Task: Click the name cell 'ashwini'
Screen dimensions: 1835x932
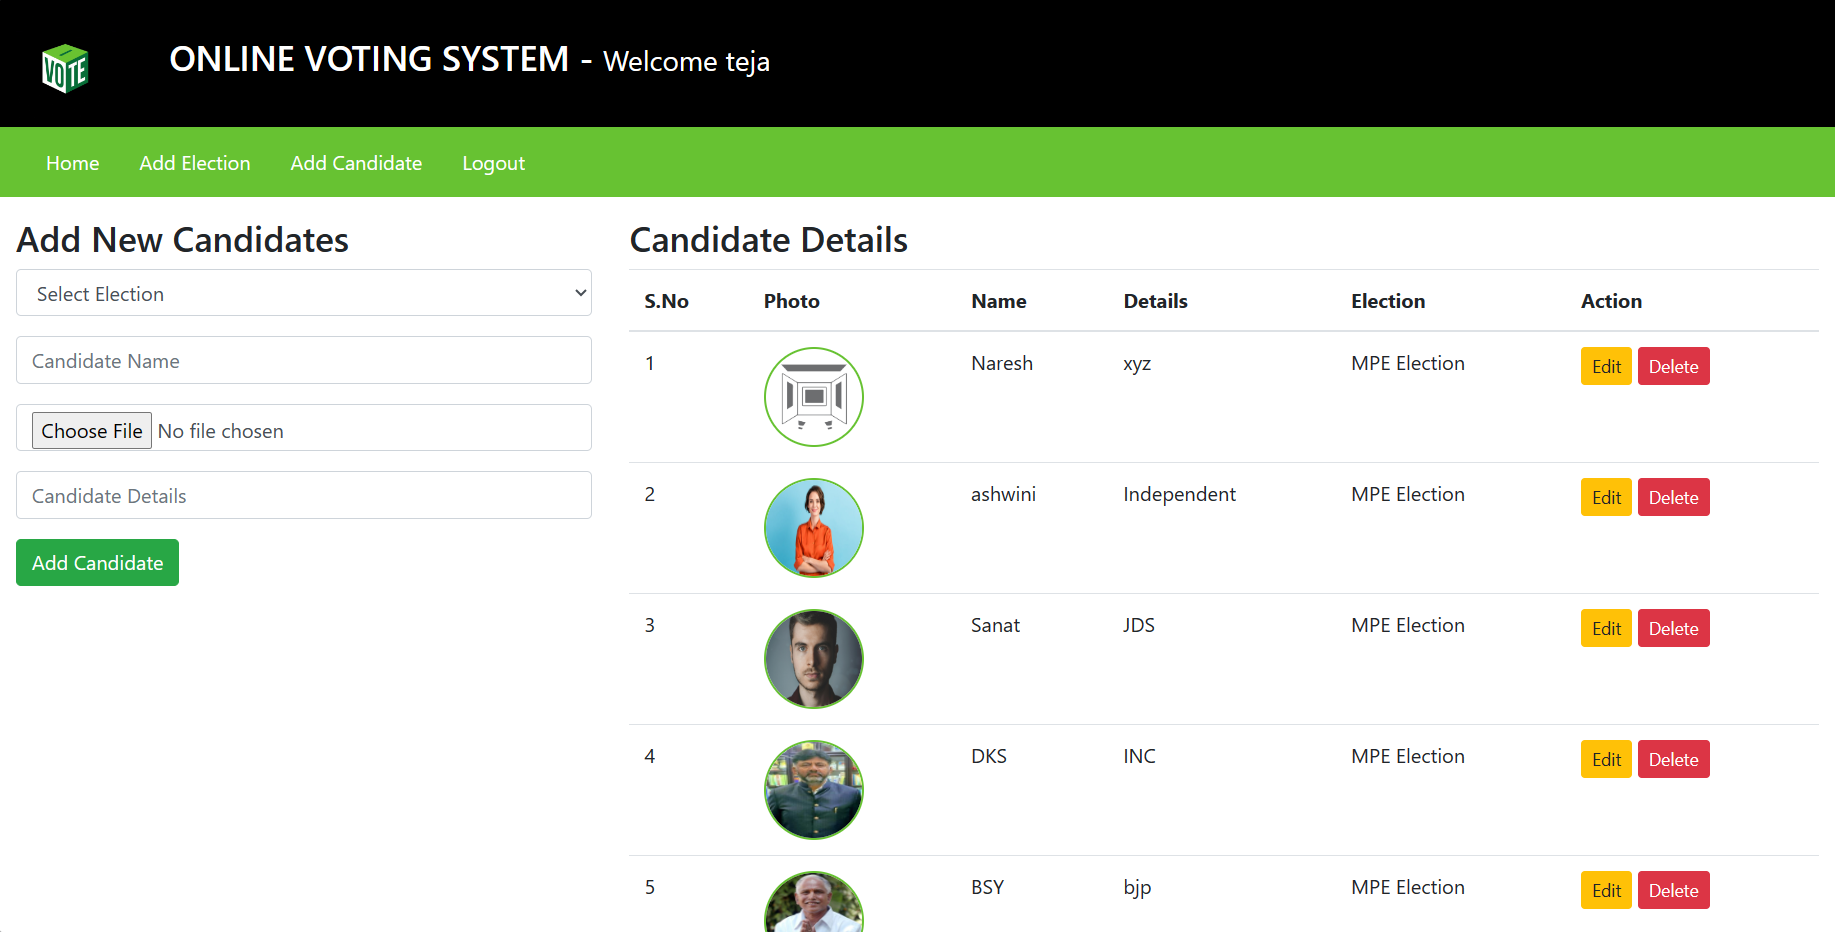Action: (1003, 494)
